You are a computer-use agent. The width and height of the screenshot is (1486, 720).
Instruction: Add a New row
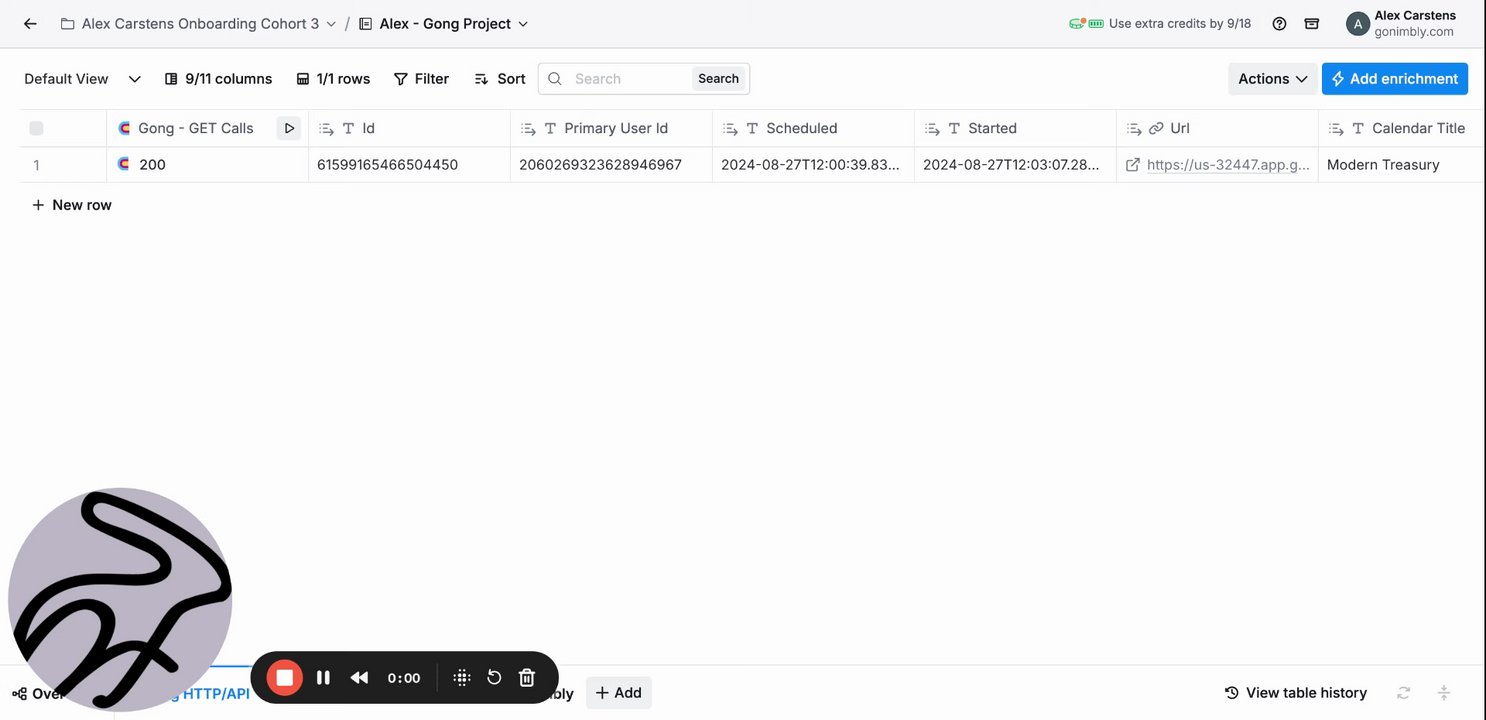pos(72,205)
